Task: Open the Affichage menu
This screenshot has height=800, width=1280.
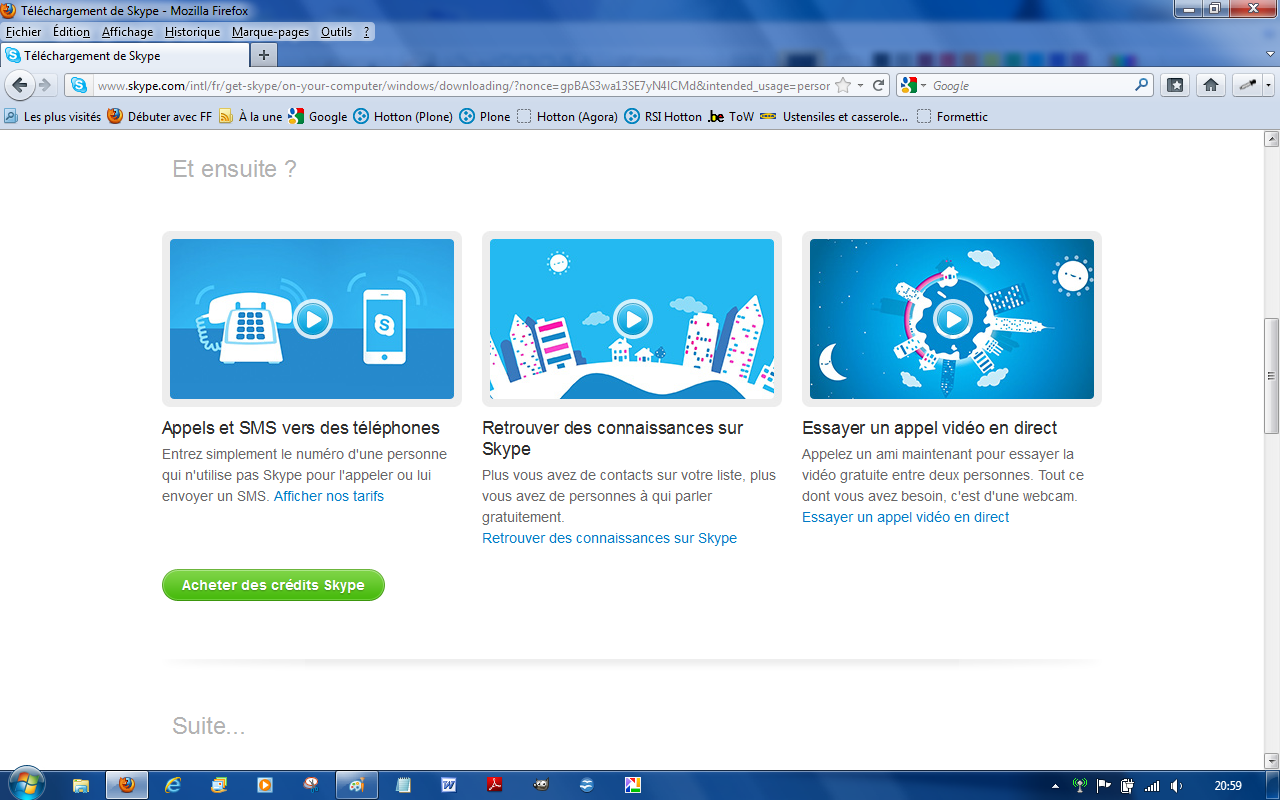Action: pos(128,32)
